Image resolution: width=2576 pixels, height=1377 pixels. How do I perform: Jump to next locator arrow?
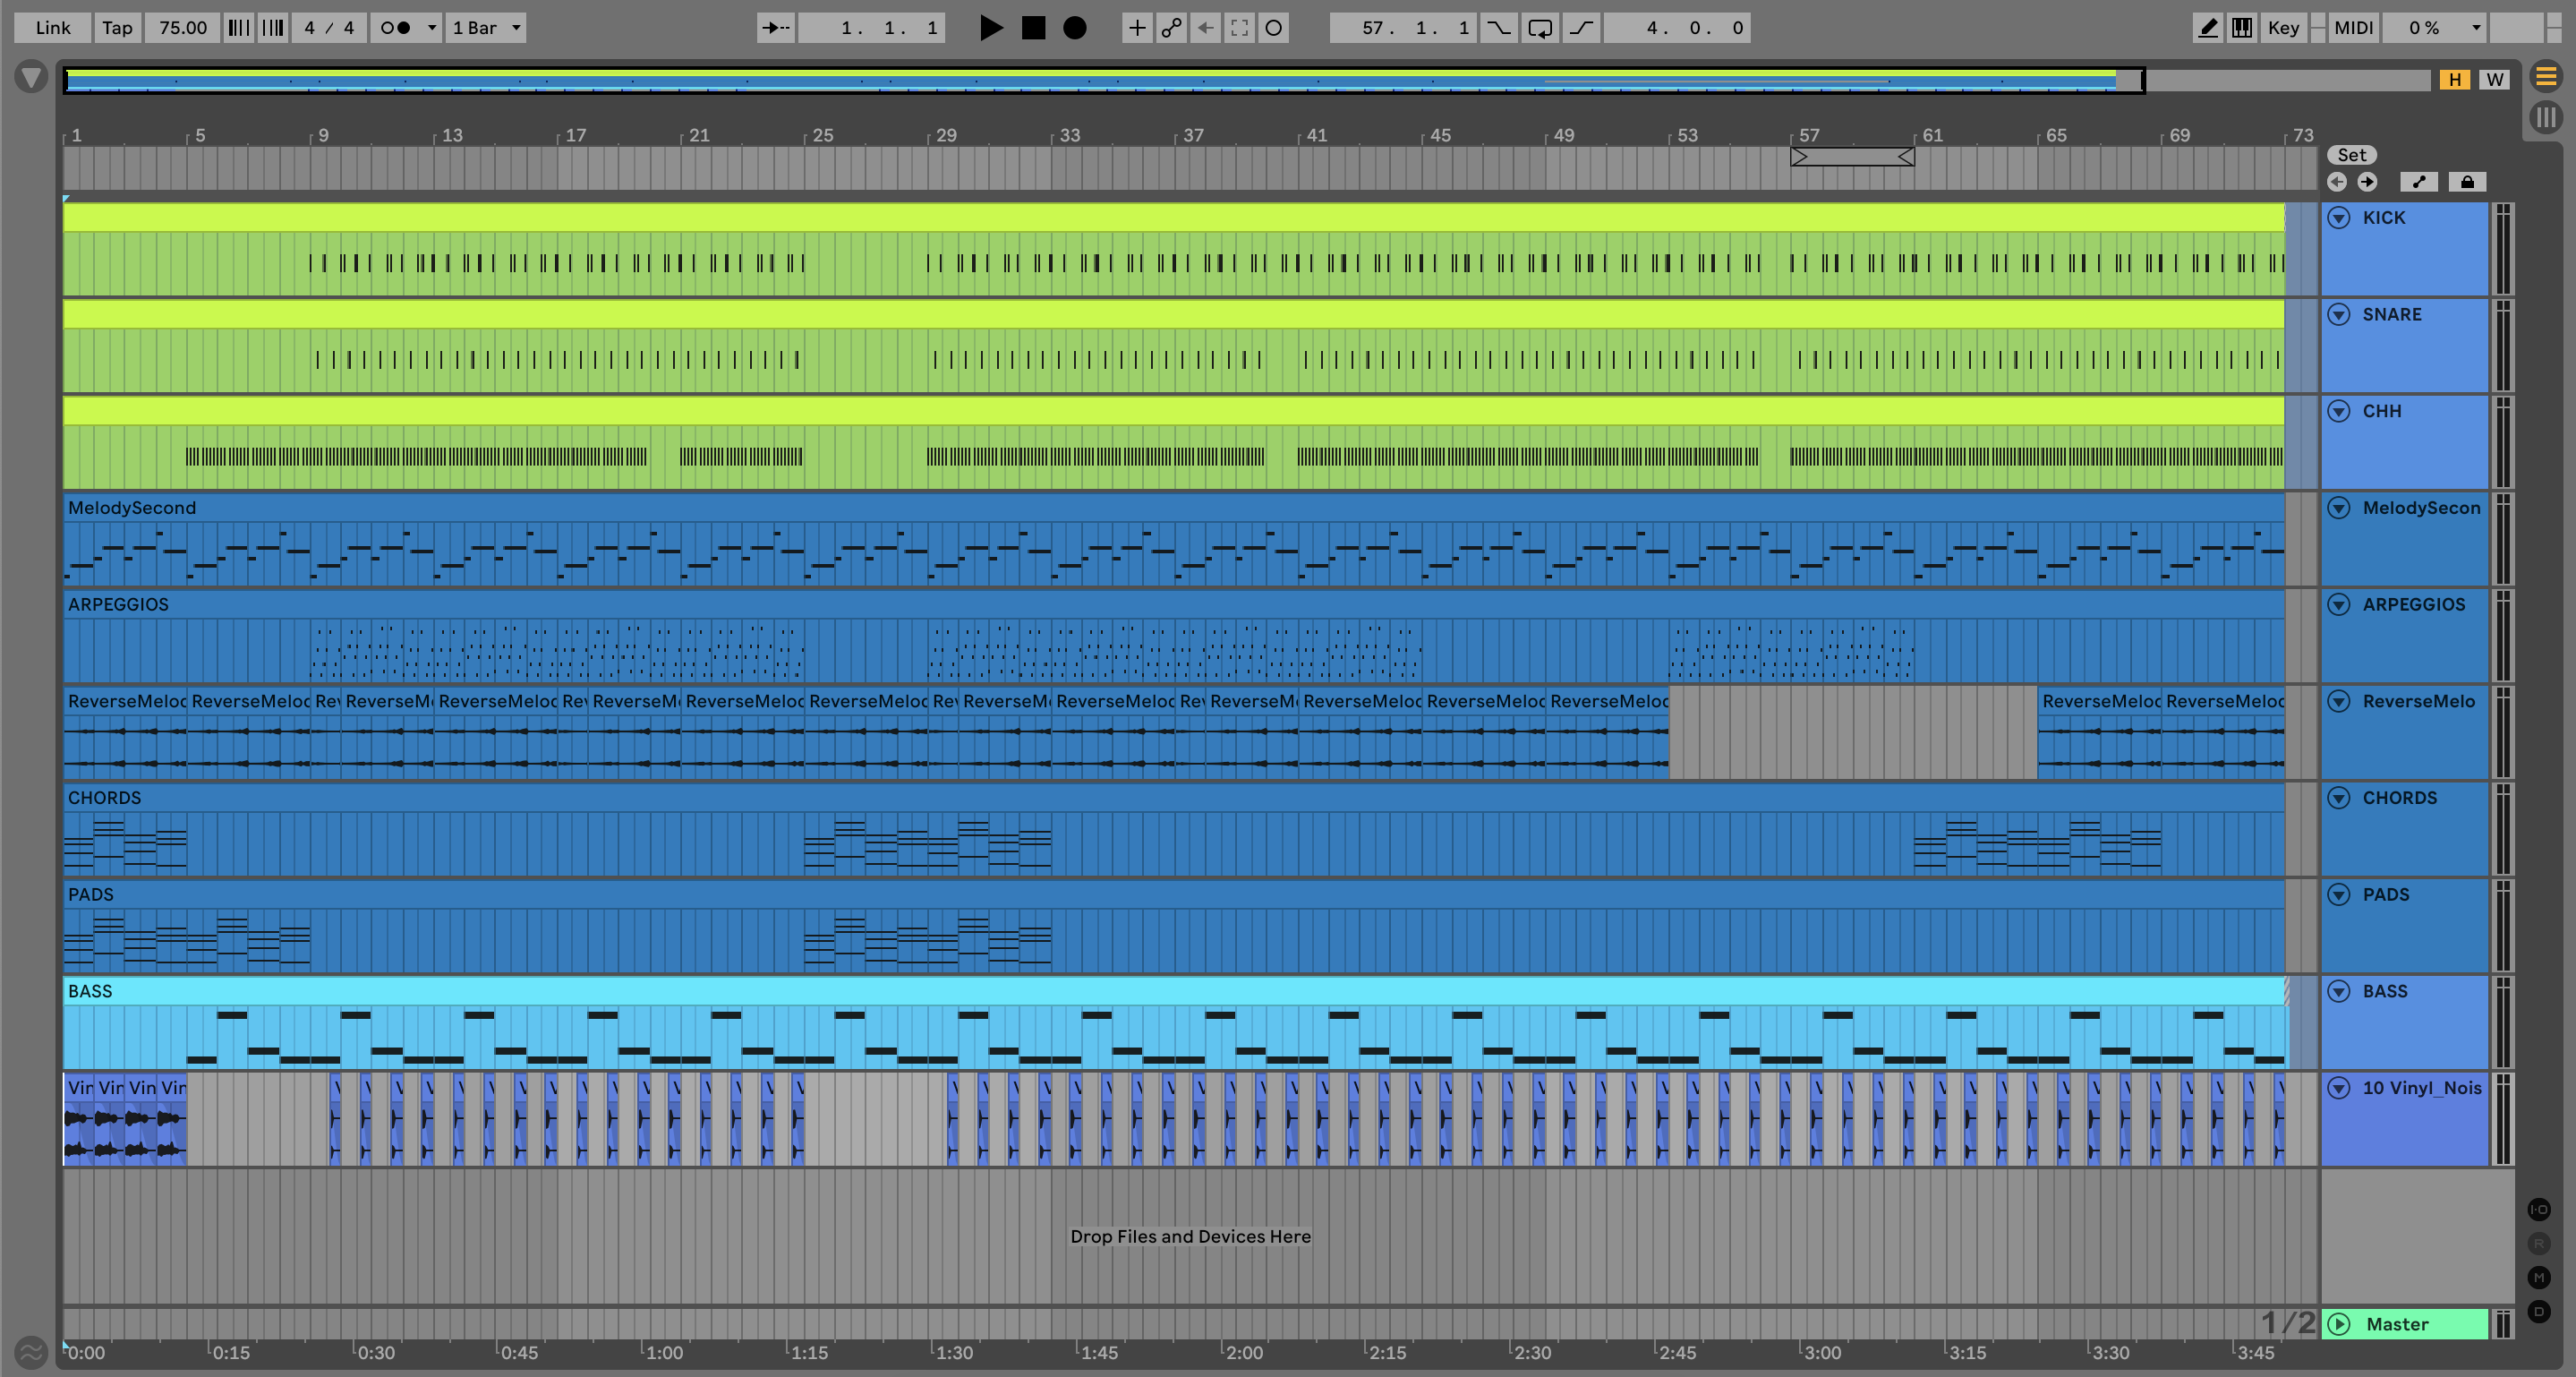point(2367,182)
